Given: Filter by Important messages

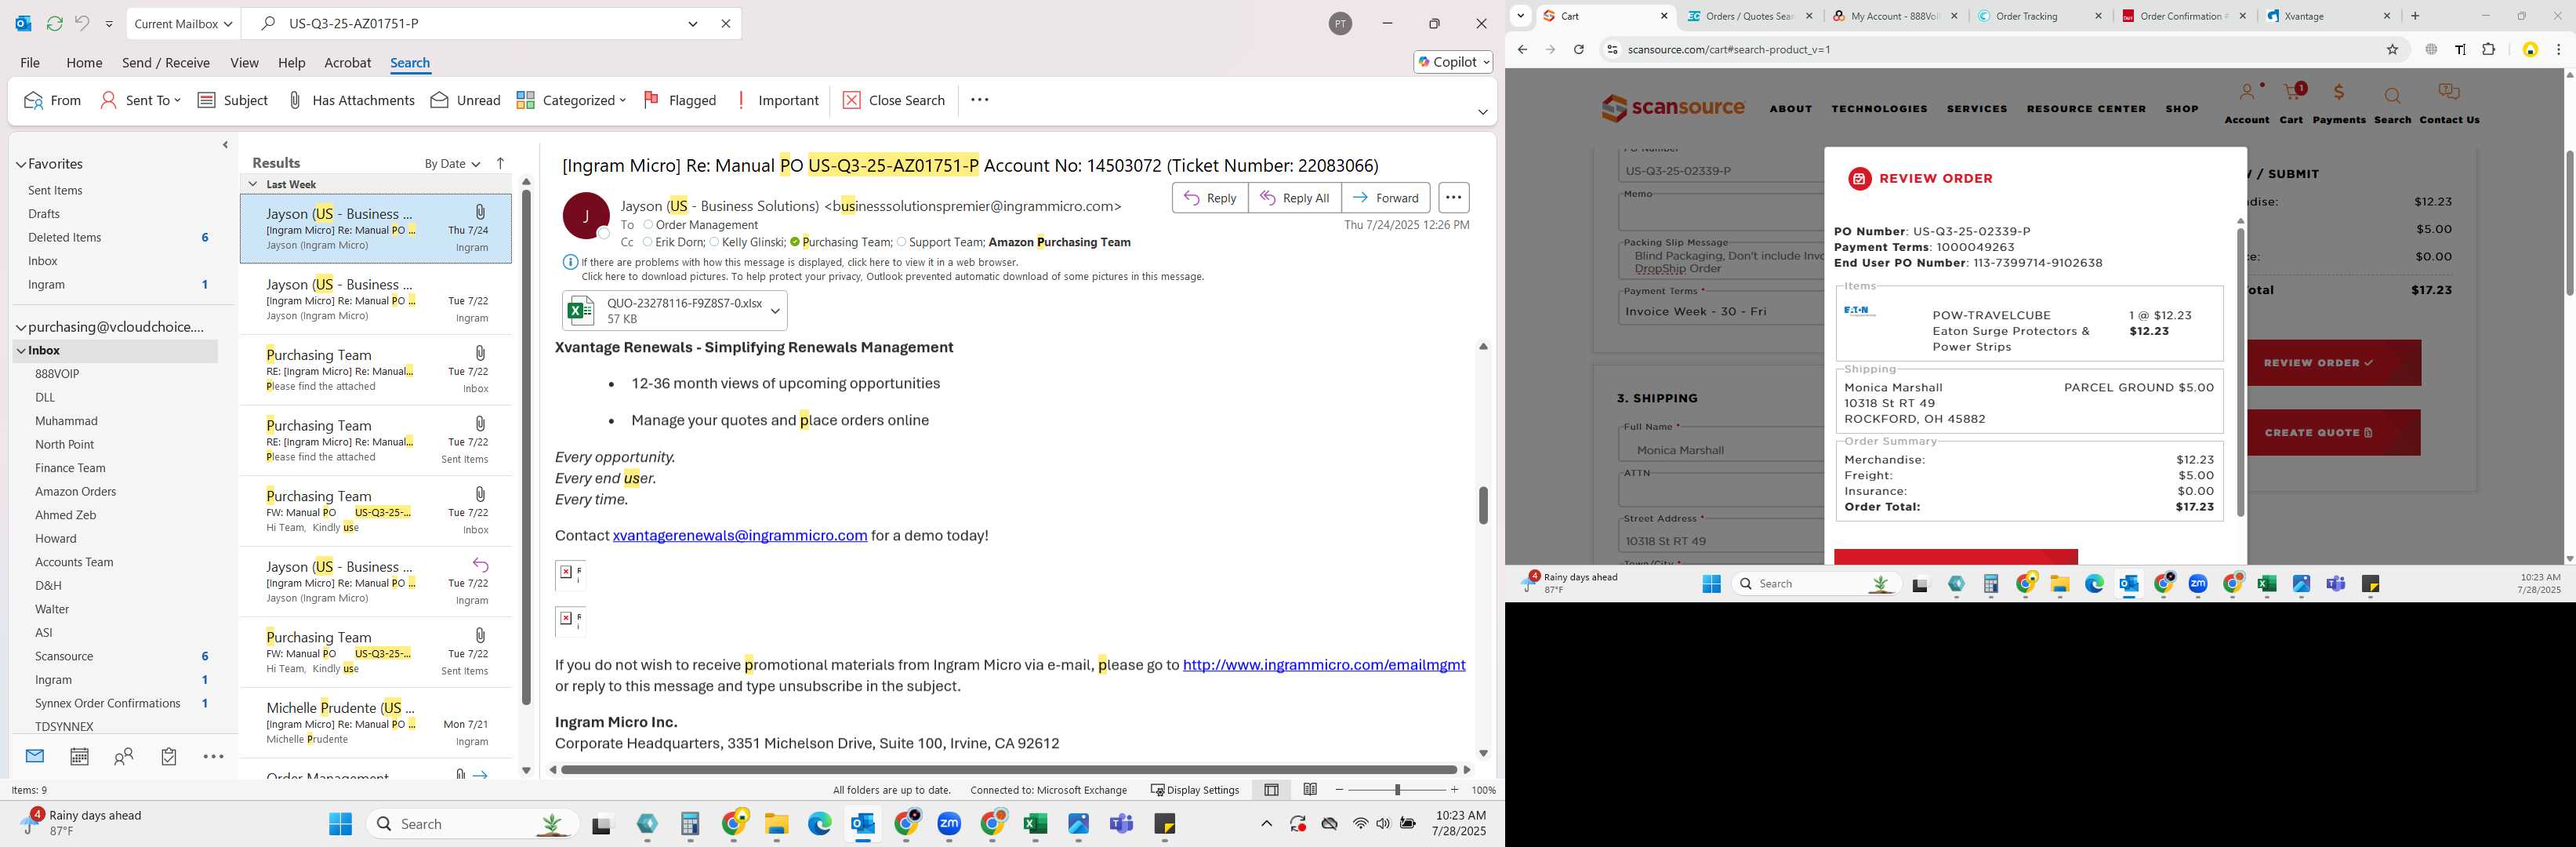Looking at the screenshot, I should click(778, 100).
